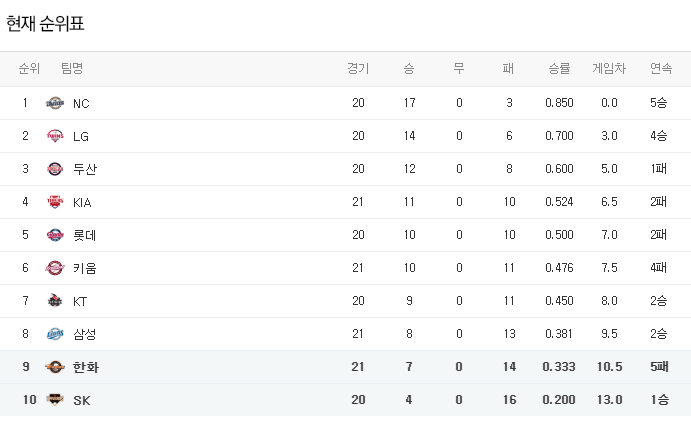
Task: Click the 롯데 team logo icon
Action: [54, 235]
